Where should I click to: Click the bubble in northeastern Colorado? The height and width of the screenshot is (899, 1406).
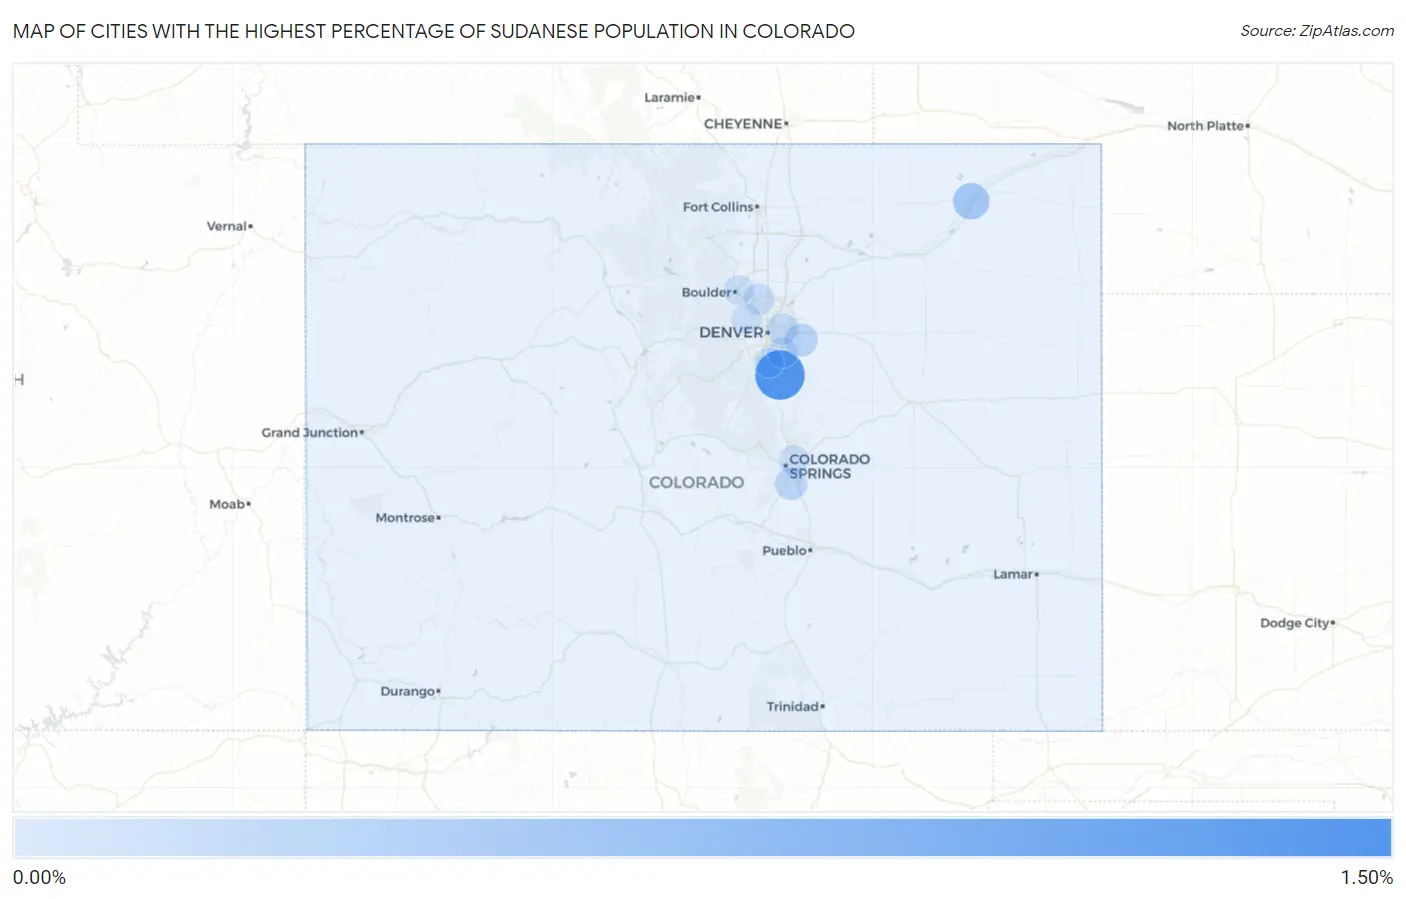pyautogui.click(x=971, y=201)
